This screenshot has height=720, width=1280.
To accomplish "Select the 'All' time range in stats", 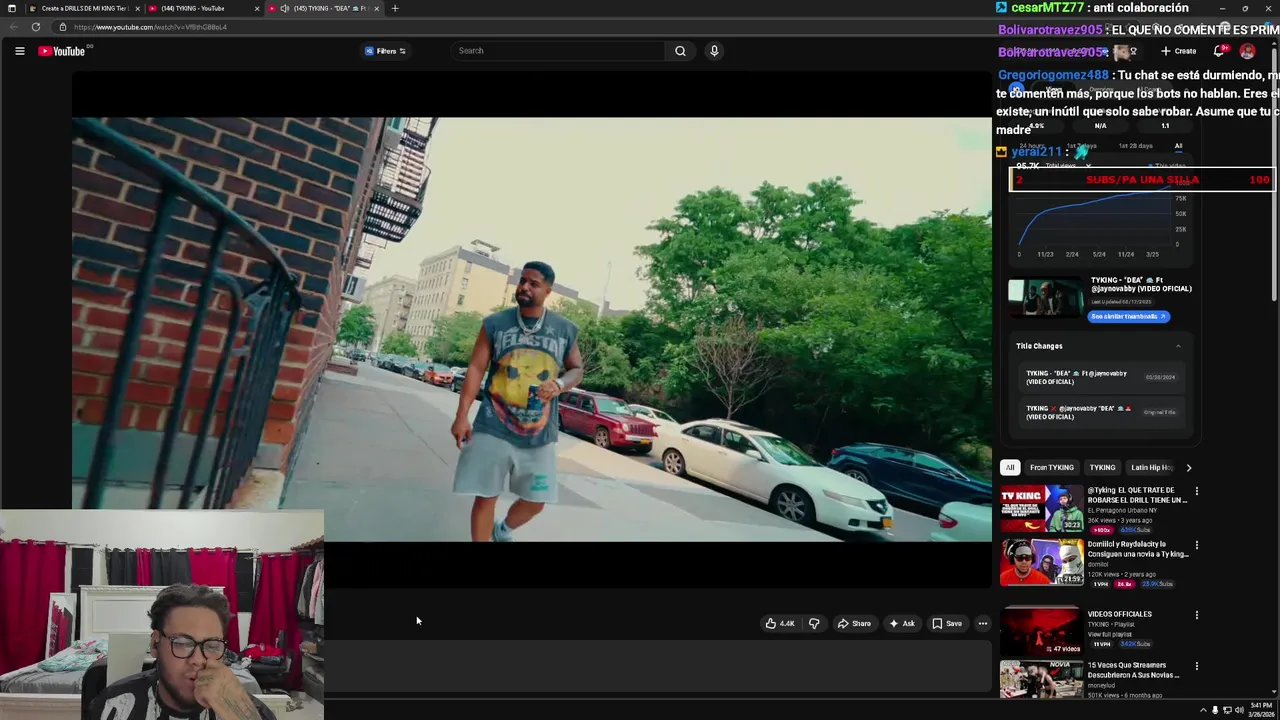I will [1178, 146].
